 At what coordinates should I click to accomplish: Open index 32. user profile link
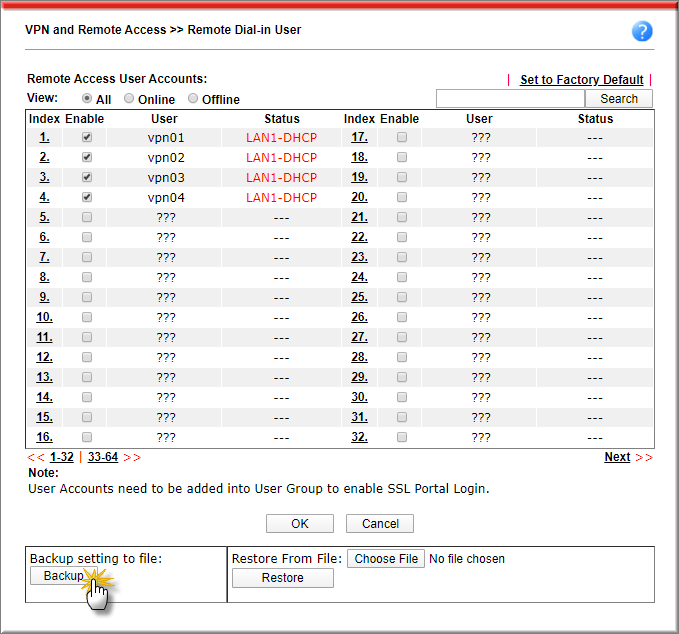coord(359,437)
